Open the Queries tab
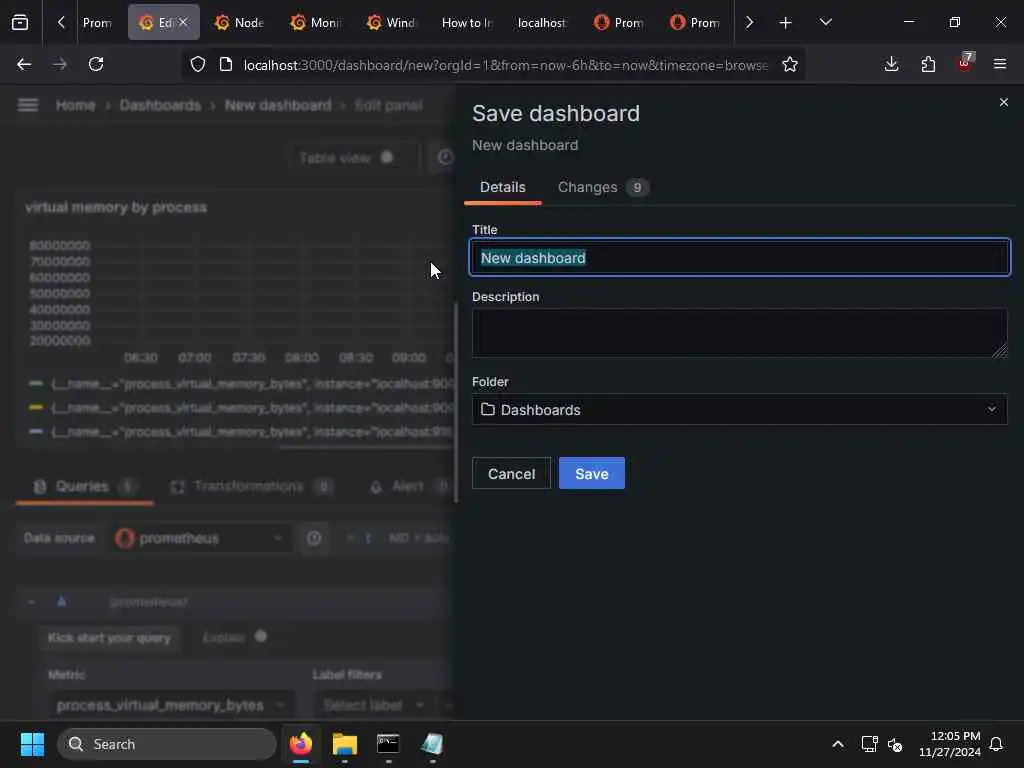Image resolution: width=1024 pixels, height=768 pixels. 84,487
